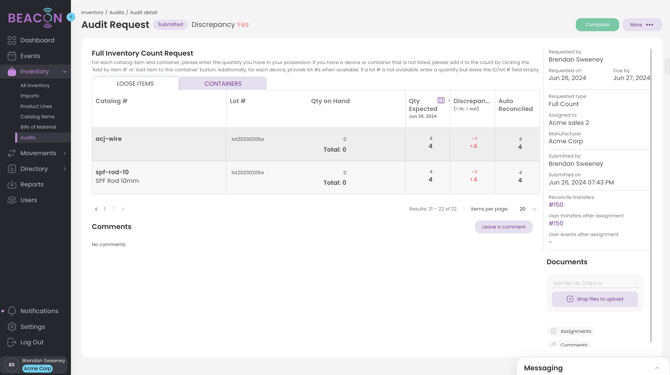The height and width of the screenshot is (375, 670).
Task: Go to next page arrow
Action: [123, 209]
